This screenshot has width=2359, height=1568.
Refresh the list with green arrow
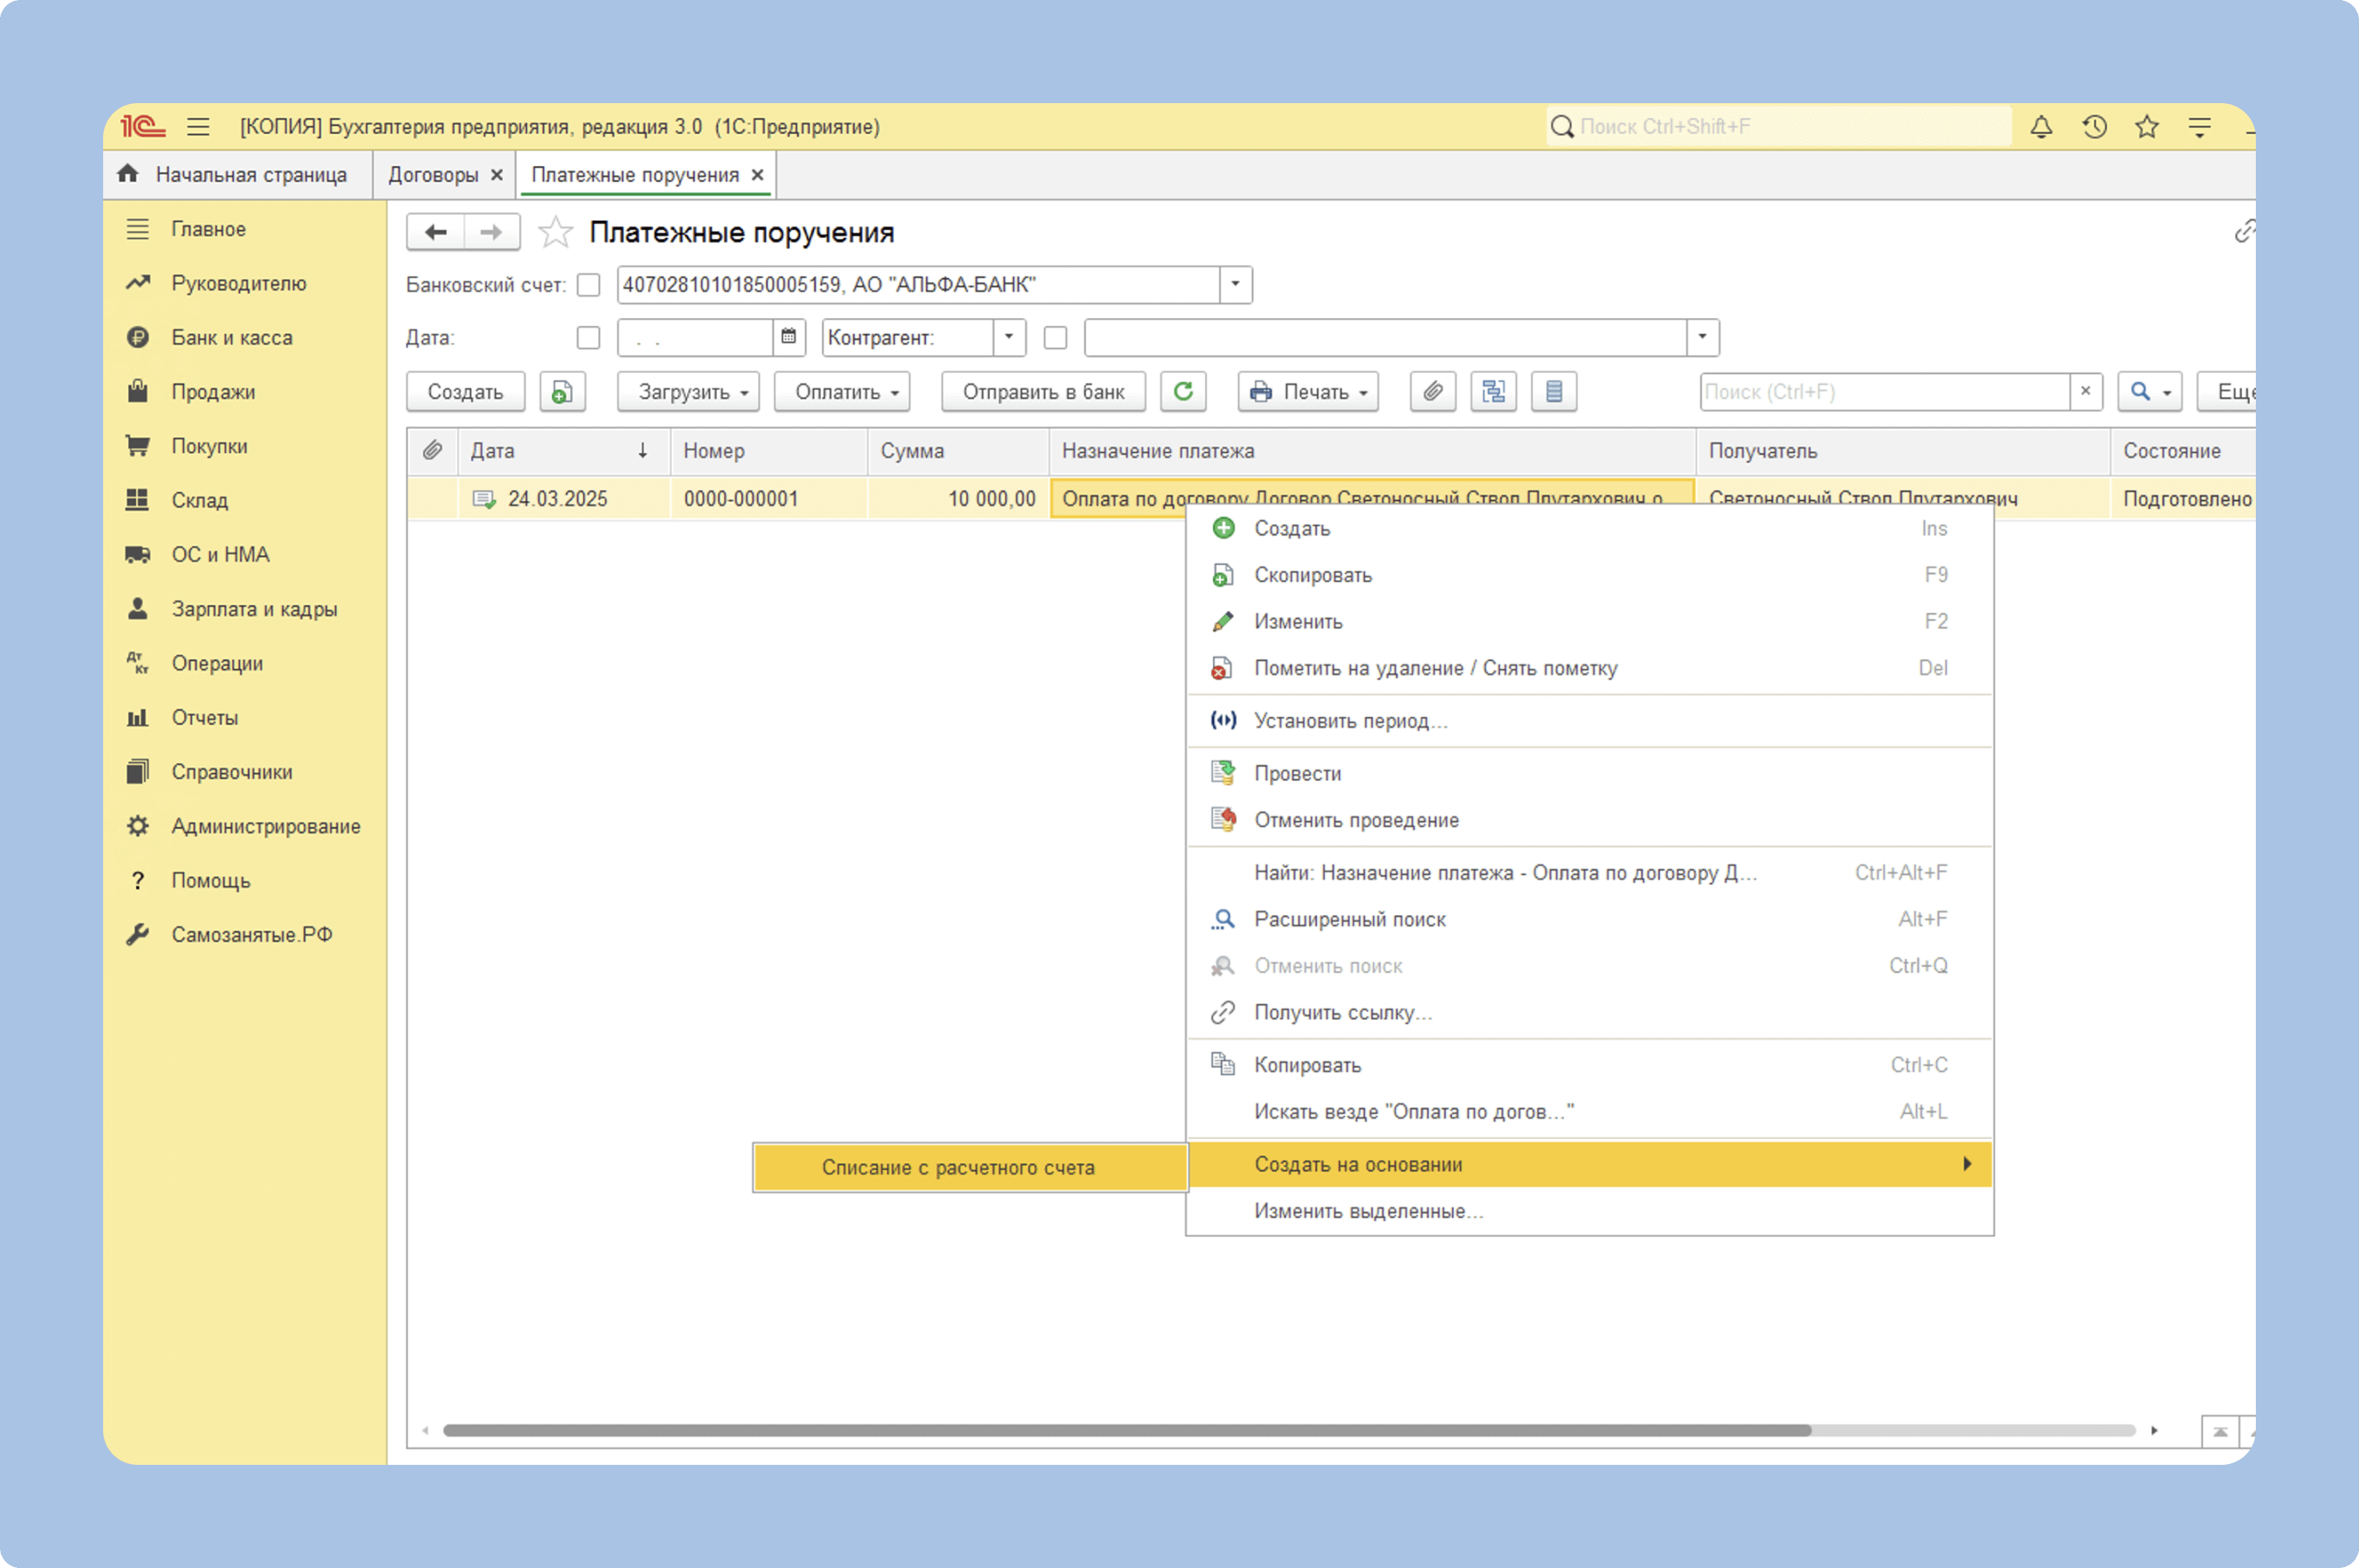coord(1183,392)
